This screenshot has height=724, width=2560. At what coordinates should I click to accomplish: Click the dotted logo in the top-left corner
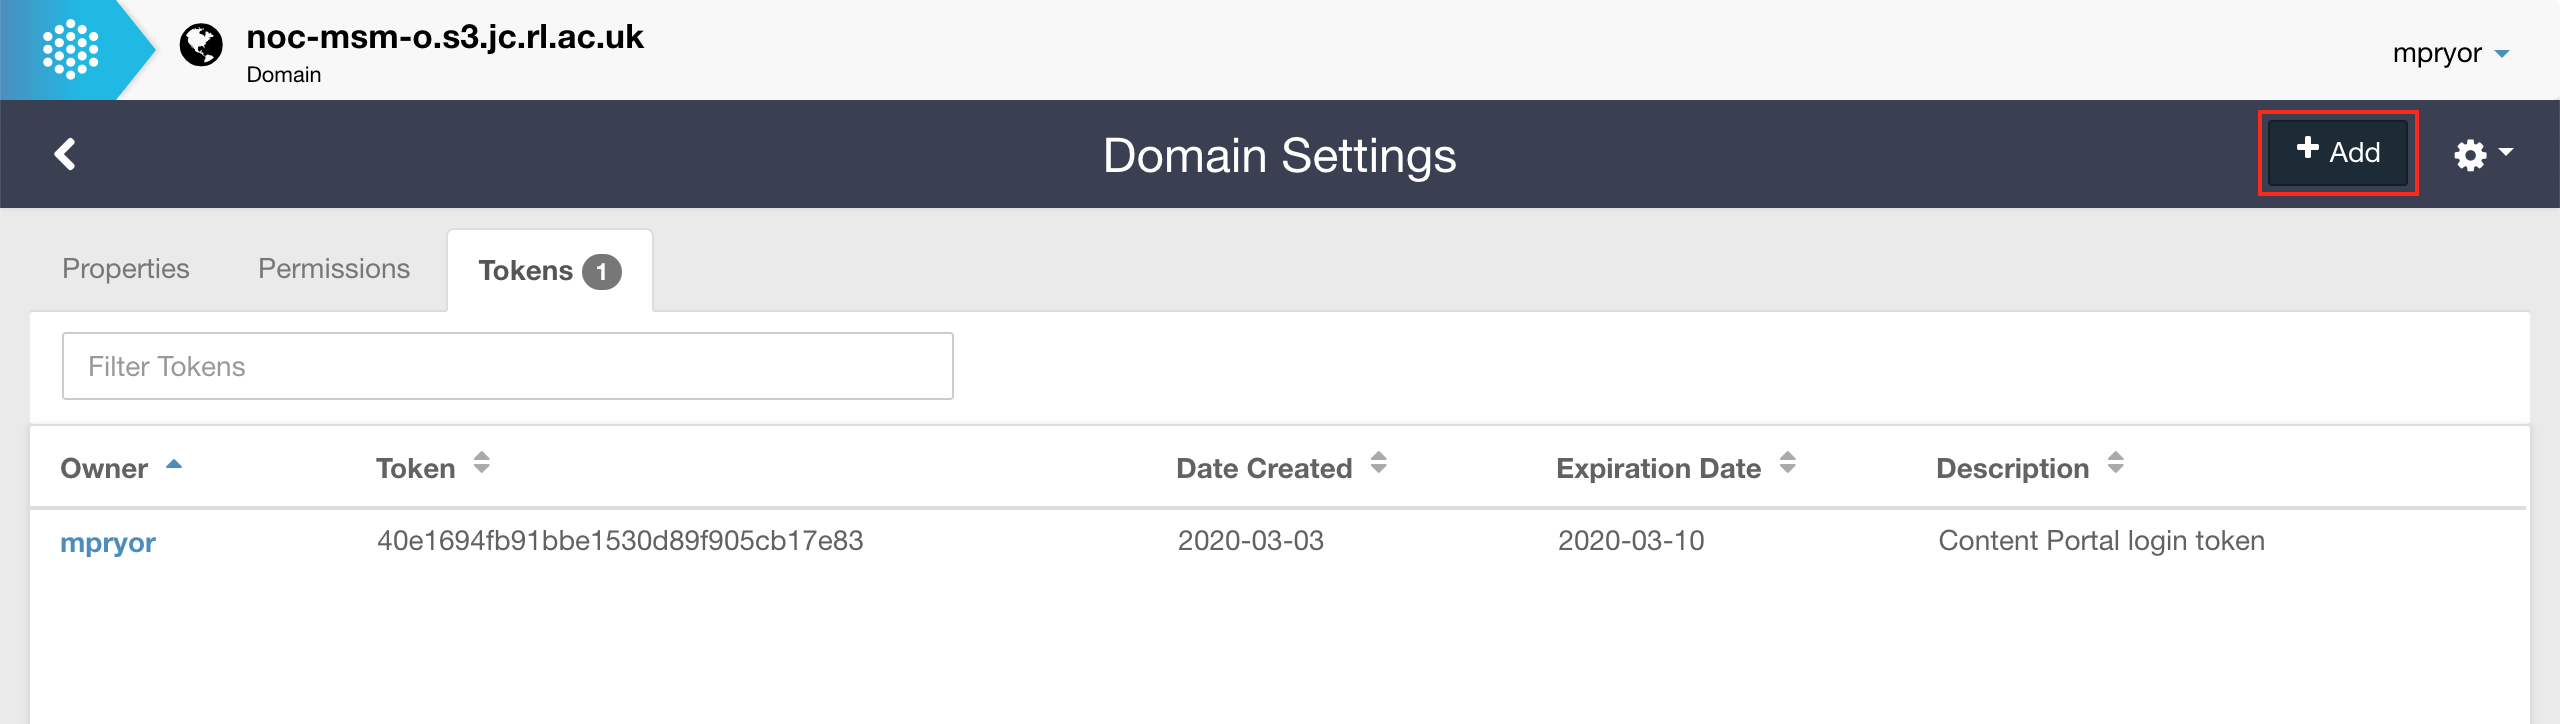(x=70, y=50)
